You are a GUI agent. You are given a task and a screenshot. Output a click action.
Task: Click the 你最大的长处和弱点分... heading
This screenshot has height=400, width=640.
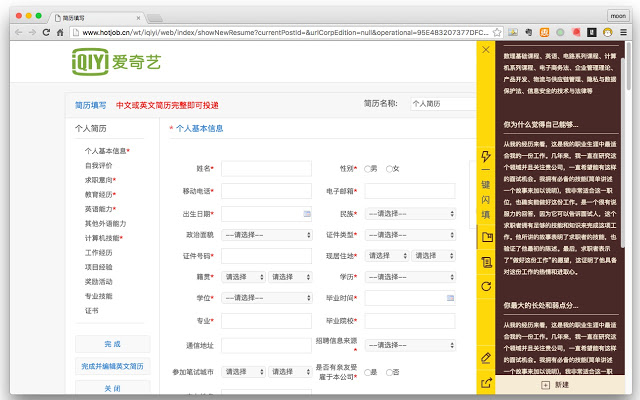coord(540,305)
